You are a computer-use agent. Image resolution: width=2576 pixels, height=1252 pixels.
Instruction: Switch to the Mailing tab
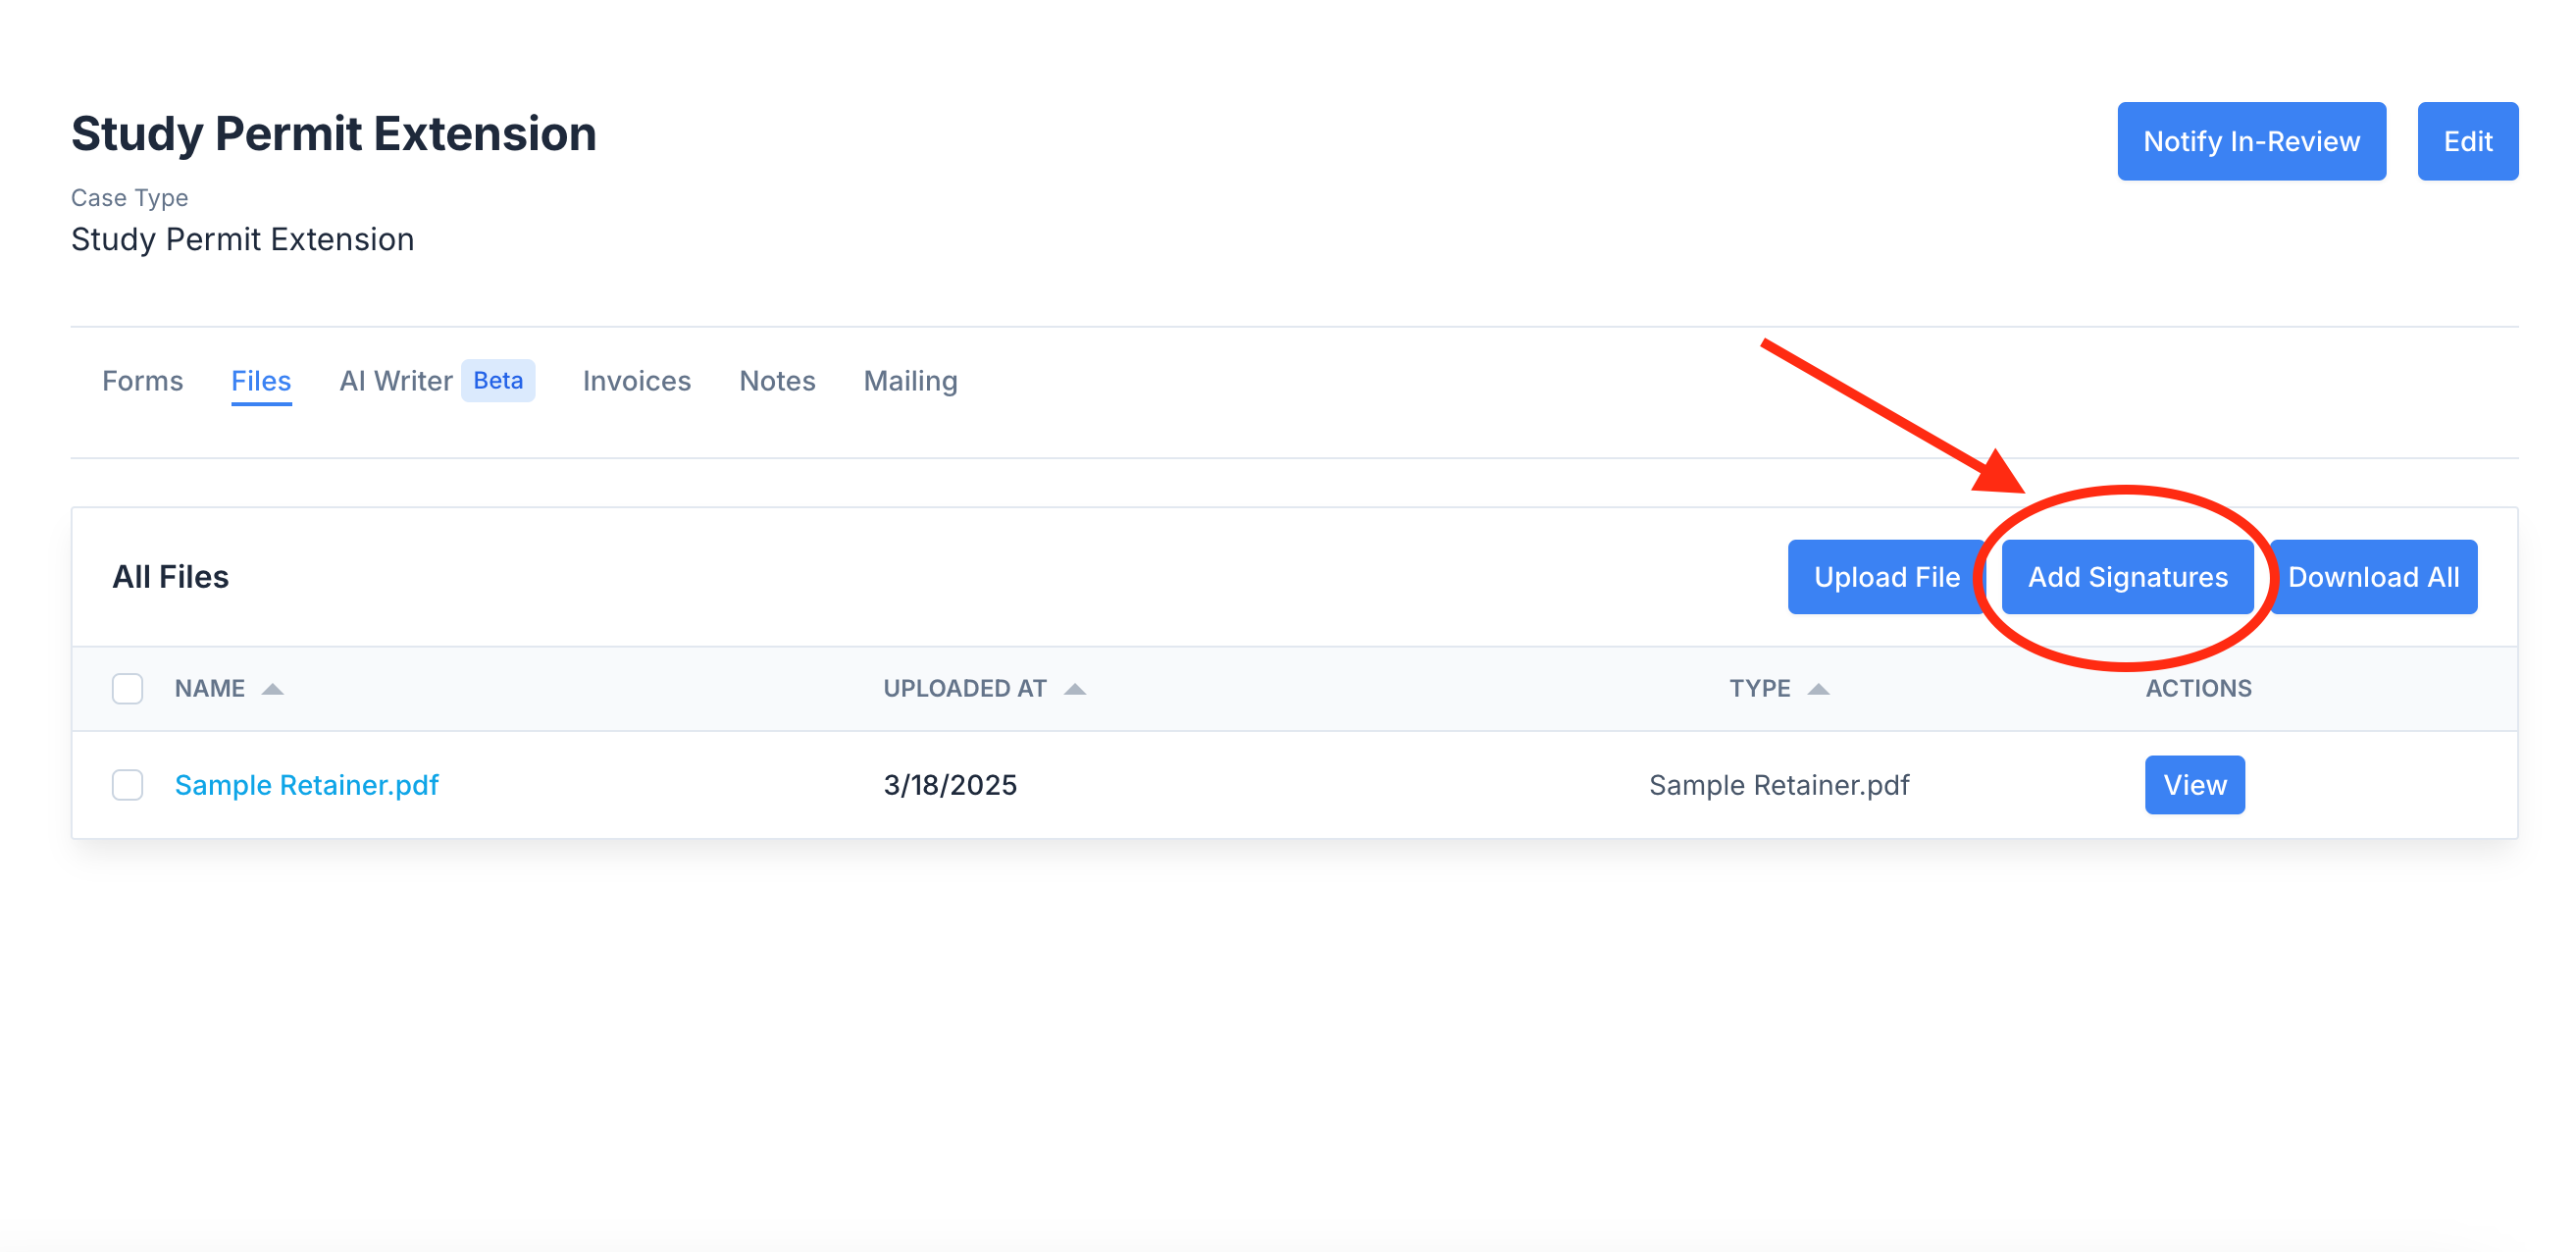coord(910,381)
